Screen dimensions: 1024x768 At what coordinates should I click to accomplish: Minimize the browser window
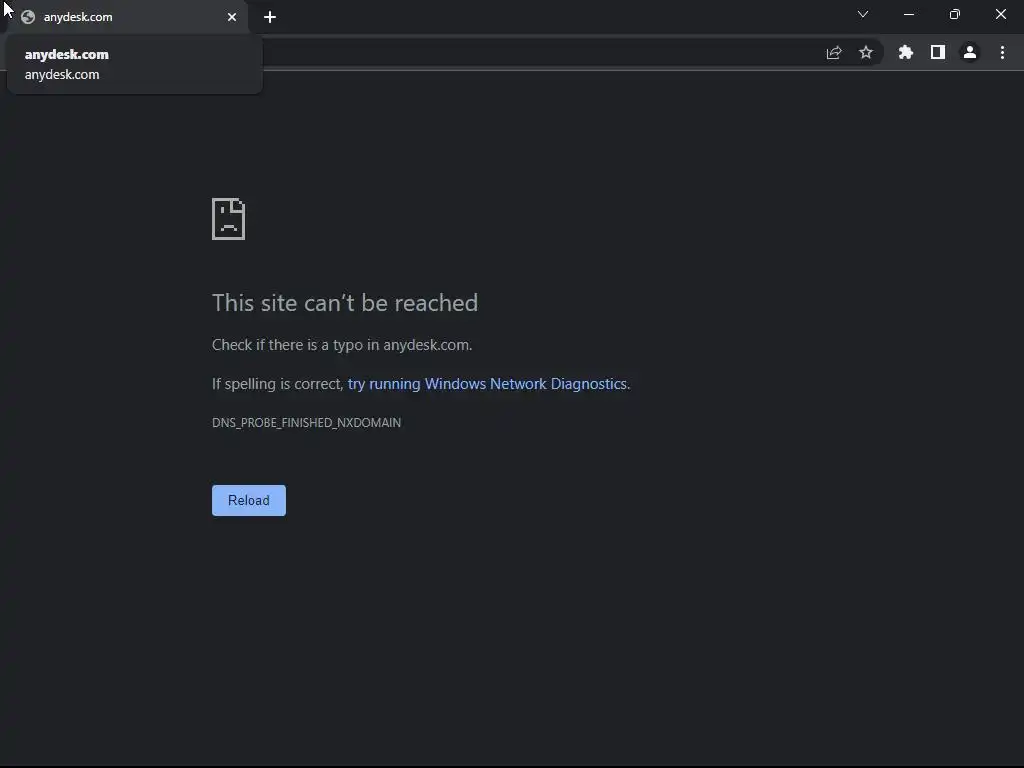908,14
